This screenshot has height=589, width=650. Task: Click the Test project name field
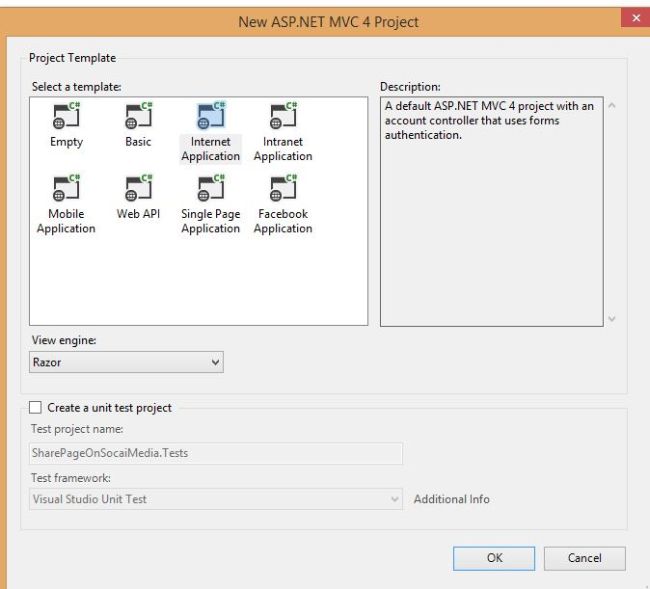pyautogui.click(x=216, y=453)
